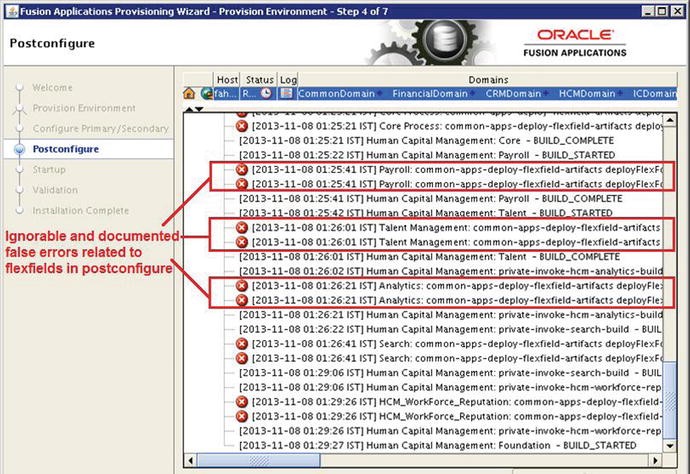Maximize the Provisioning Wizard window
This screenshot has width=690, height=474.
(x=661, y=11)
